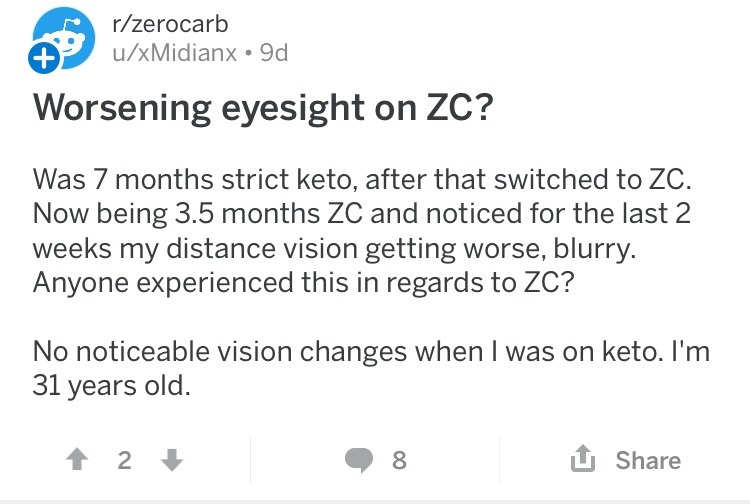Tap the 'Now being 3.5 months ZC' line
The image size is (750, 504).
364,215
